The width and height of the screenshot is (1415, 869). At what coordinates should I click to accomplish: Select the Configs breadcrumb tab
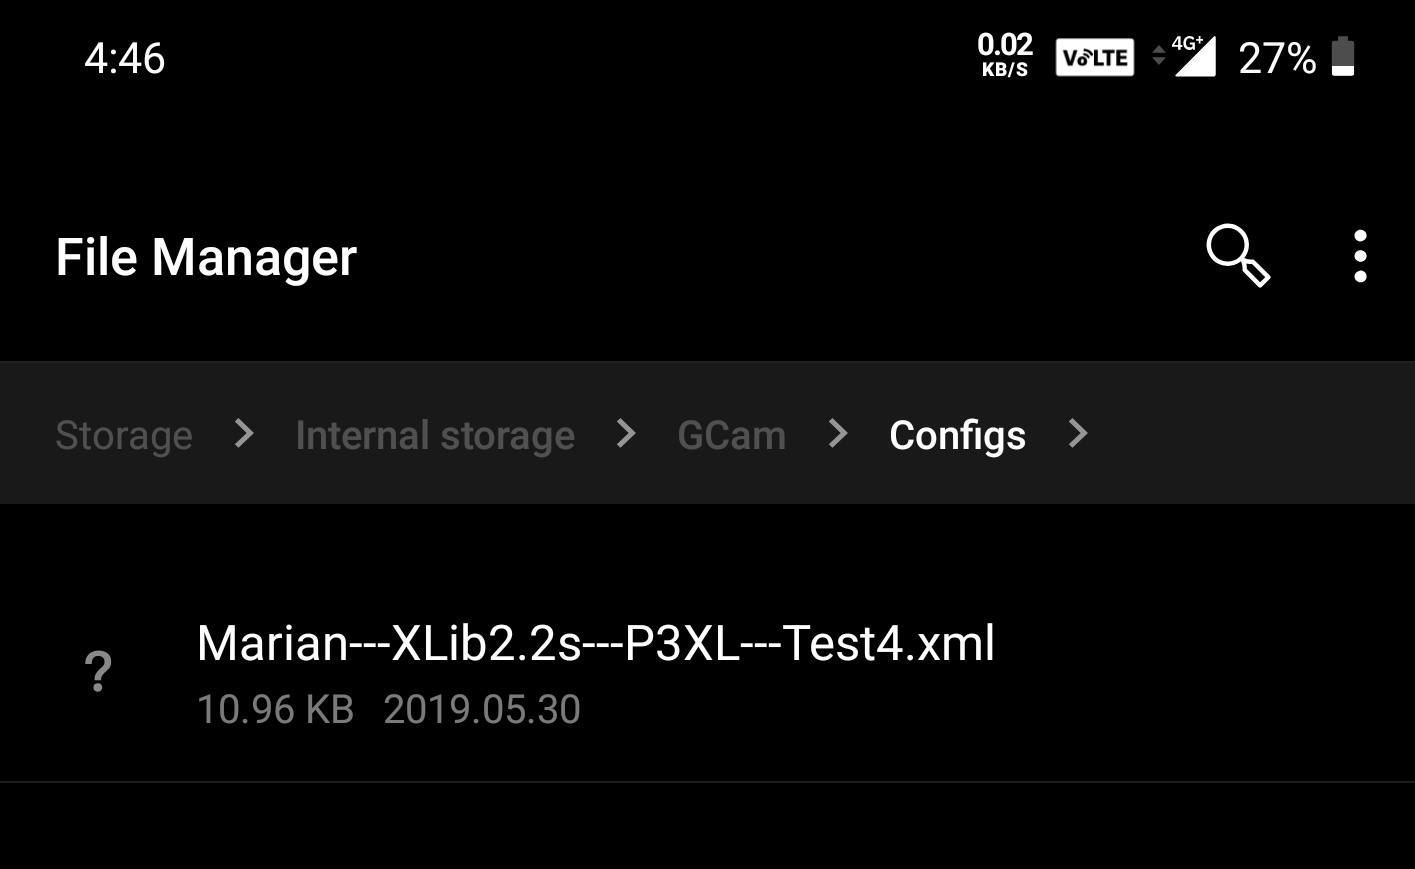tap(956, 434)
